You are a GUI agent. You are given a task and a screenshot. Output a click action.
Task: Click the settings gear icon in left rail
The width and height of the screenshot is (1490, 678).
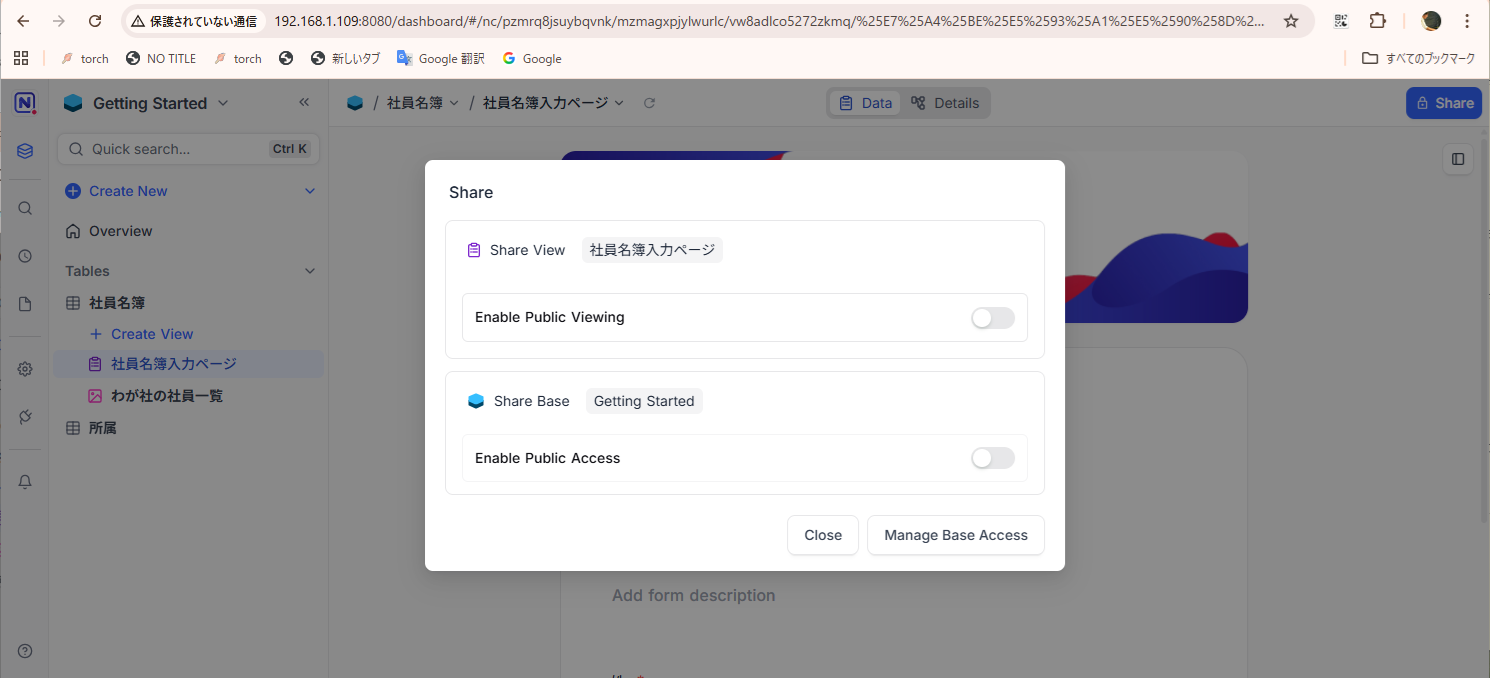pos(25,369)
